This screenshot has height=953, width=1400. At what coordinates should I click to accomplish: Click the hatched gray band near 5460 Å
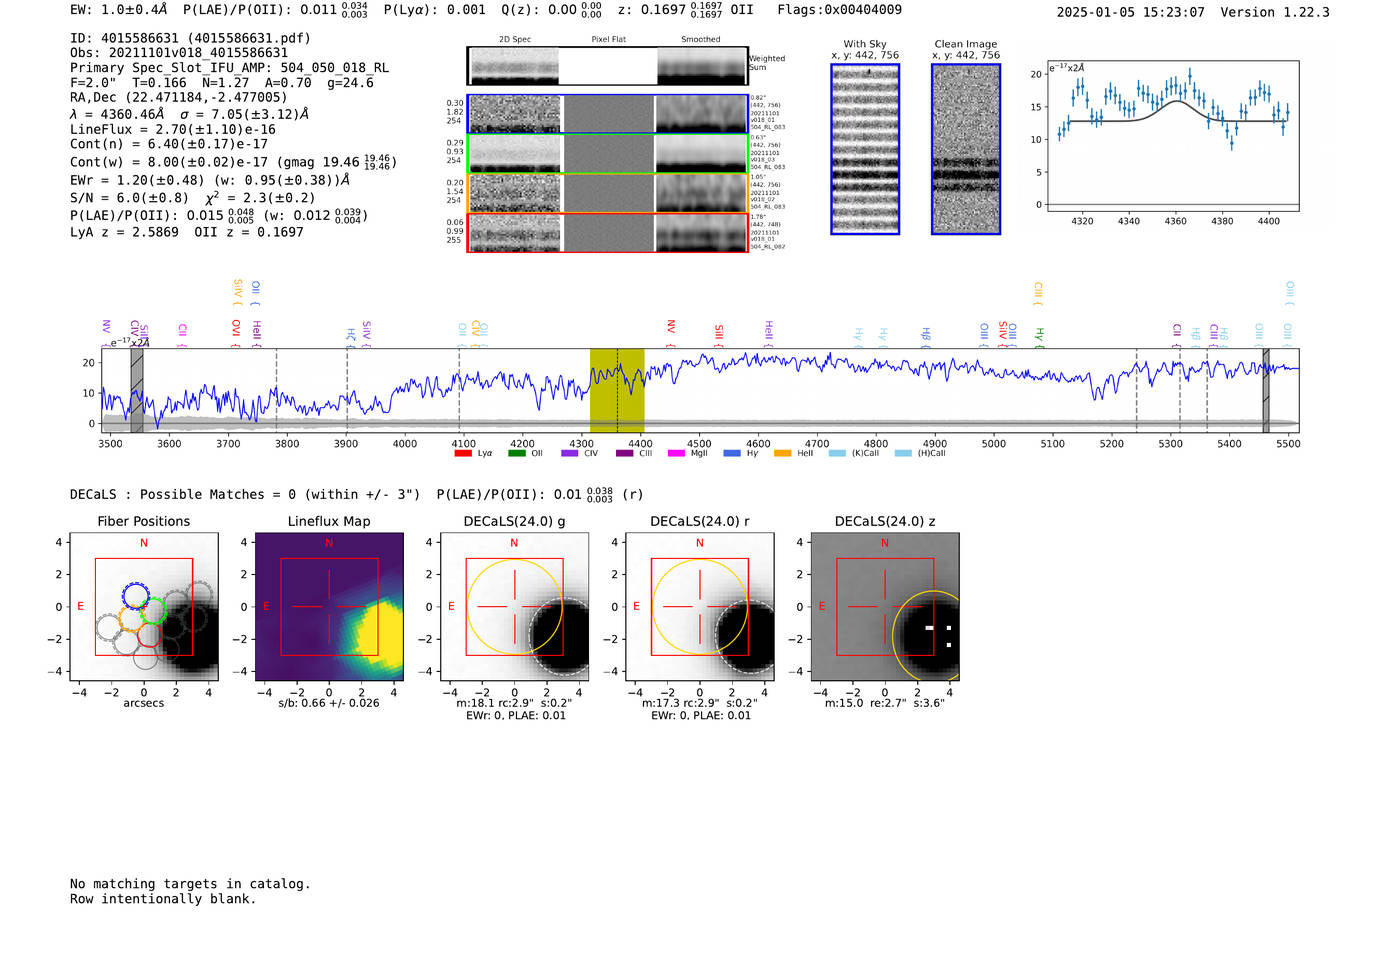pyautogui.click(x=1265, y=391)
